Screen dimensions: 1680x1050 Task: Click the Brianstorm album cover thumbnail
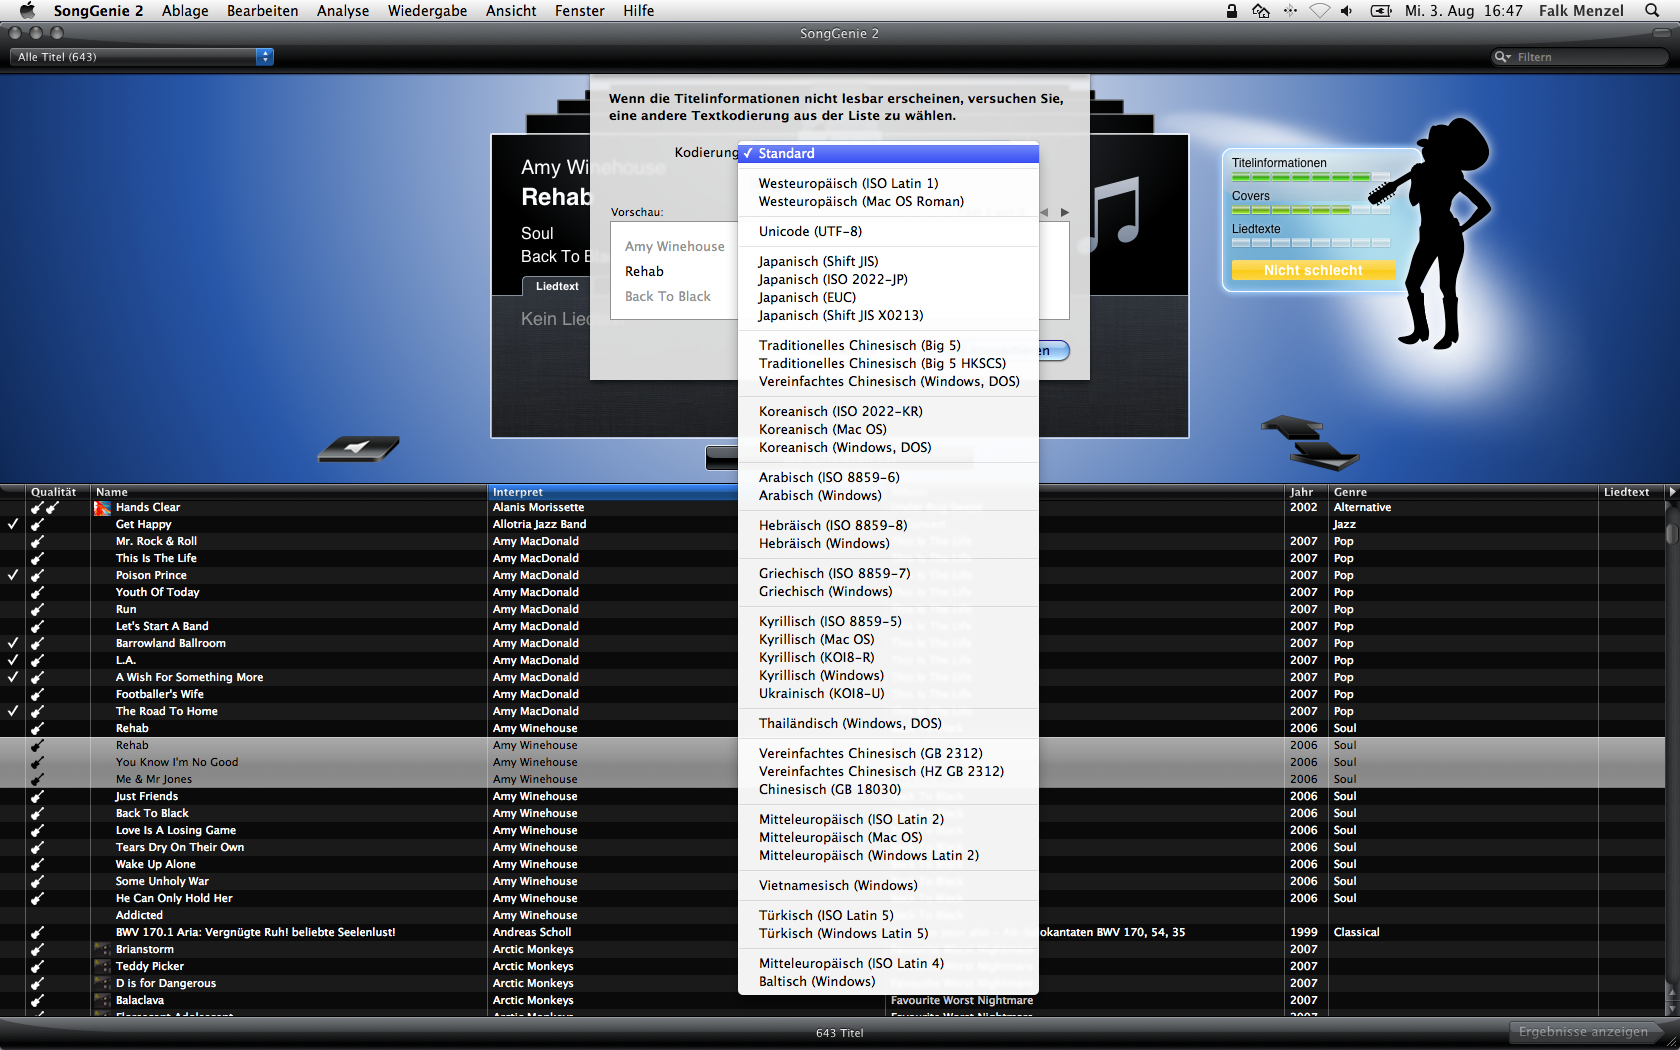(x=102, y=950)
